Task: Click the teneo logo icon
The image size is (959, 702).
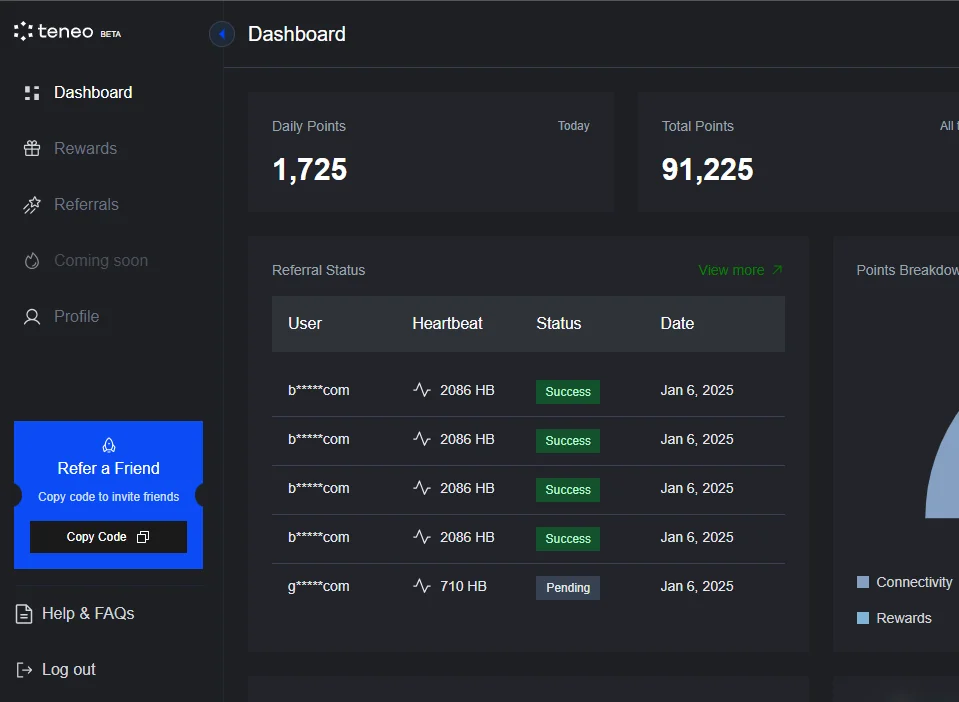Action: (x=23, y=31)
